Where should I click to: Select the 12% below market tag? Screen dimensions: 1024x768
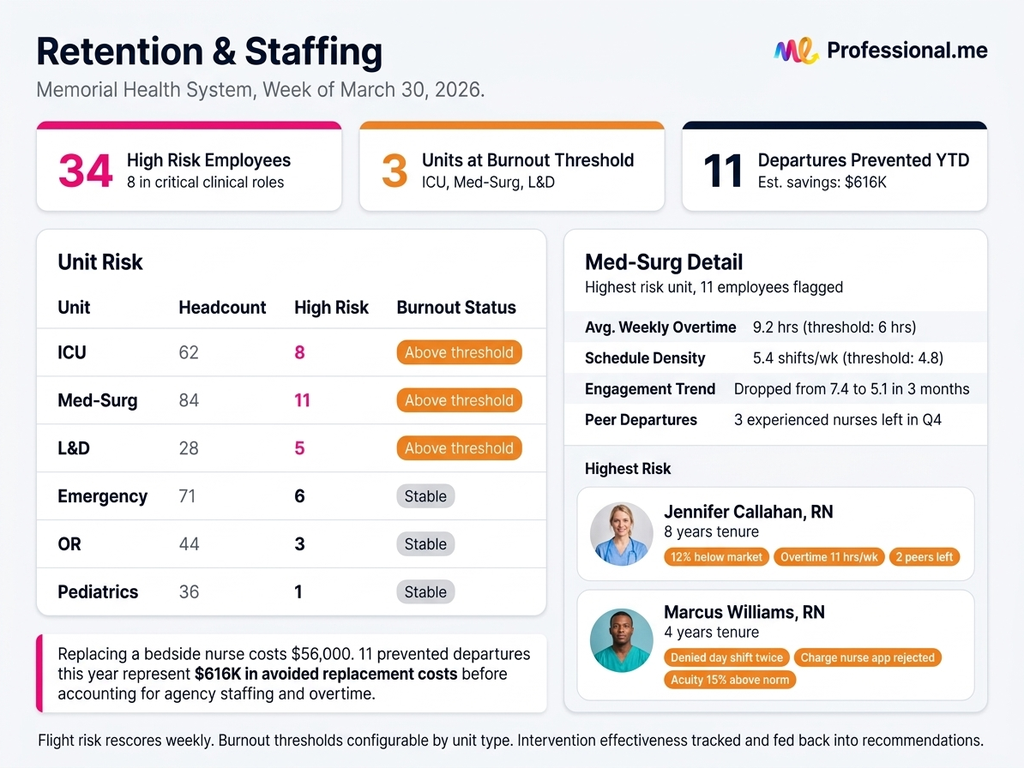(716, 557)
